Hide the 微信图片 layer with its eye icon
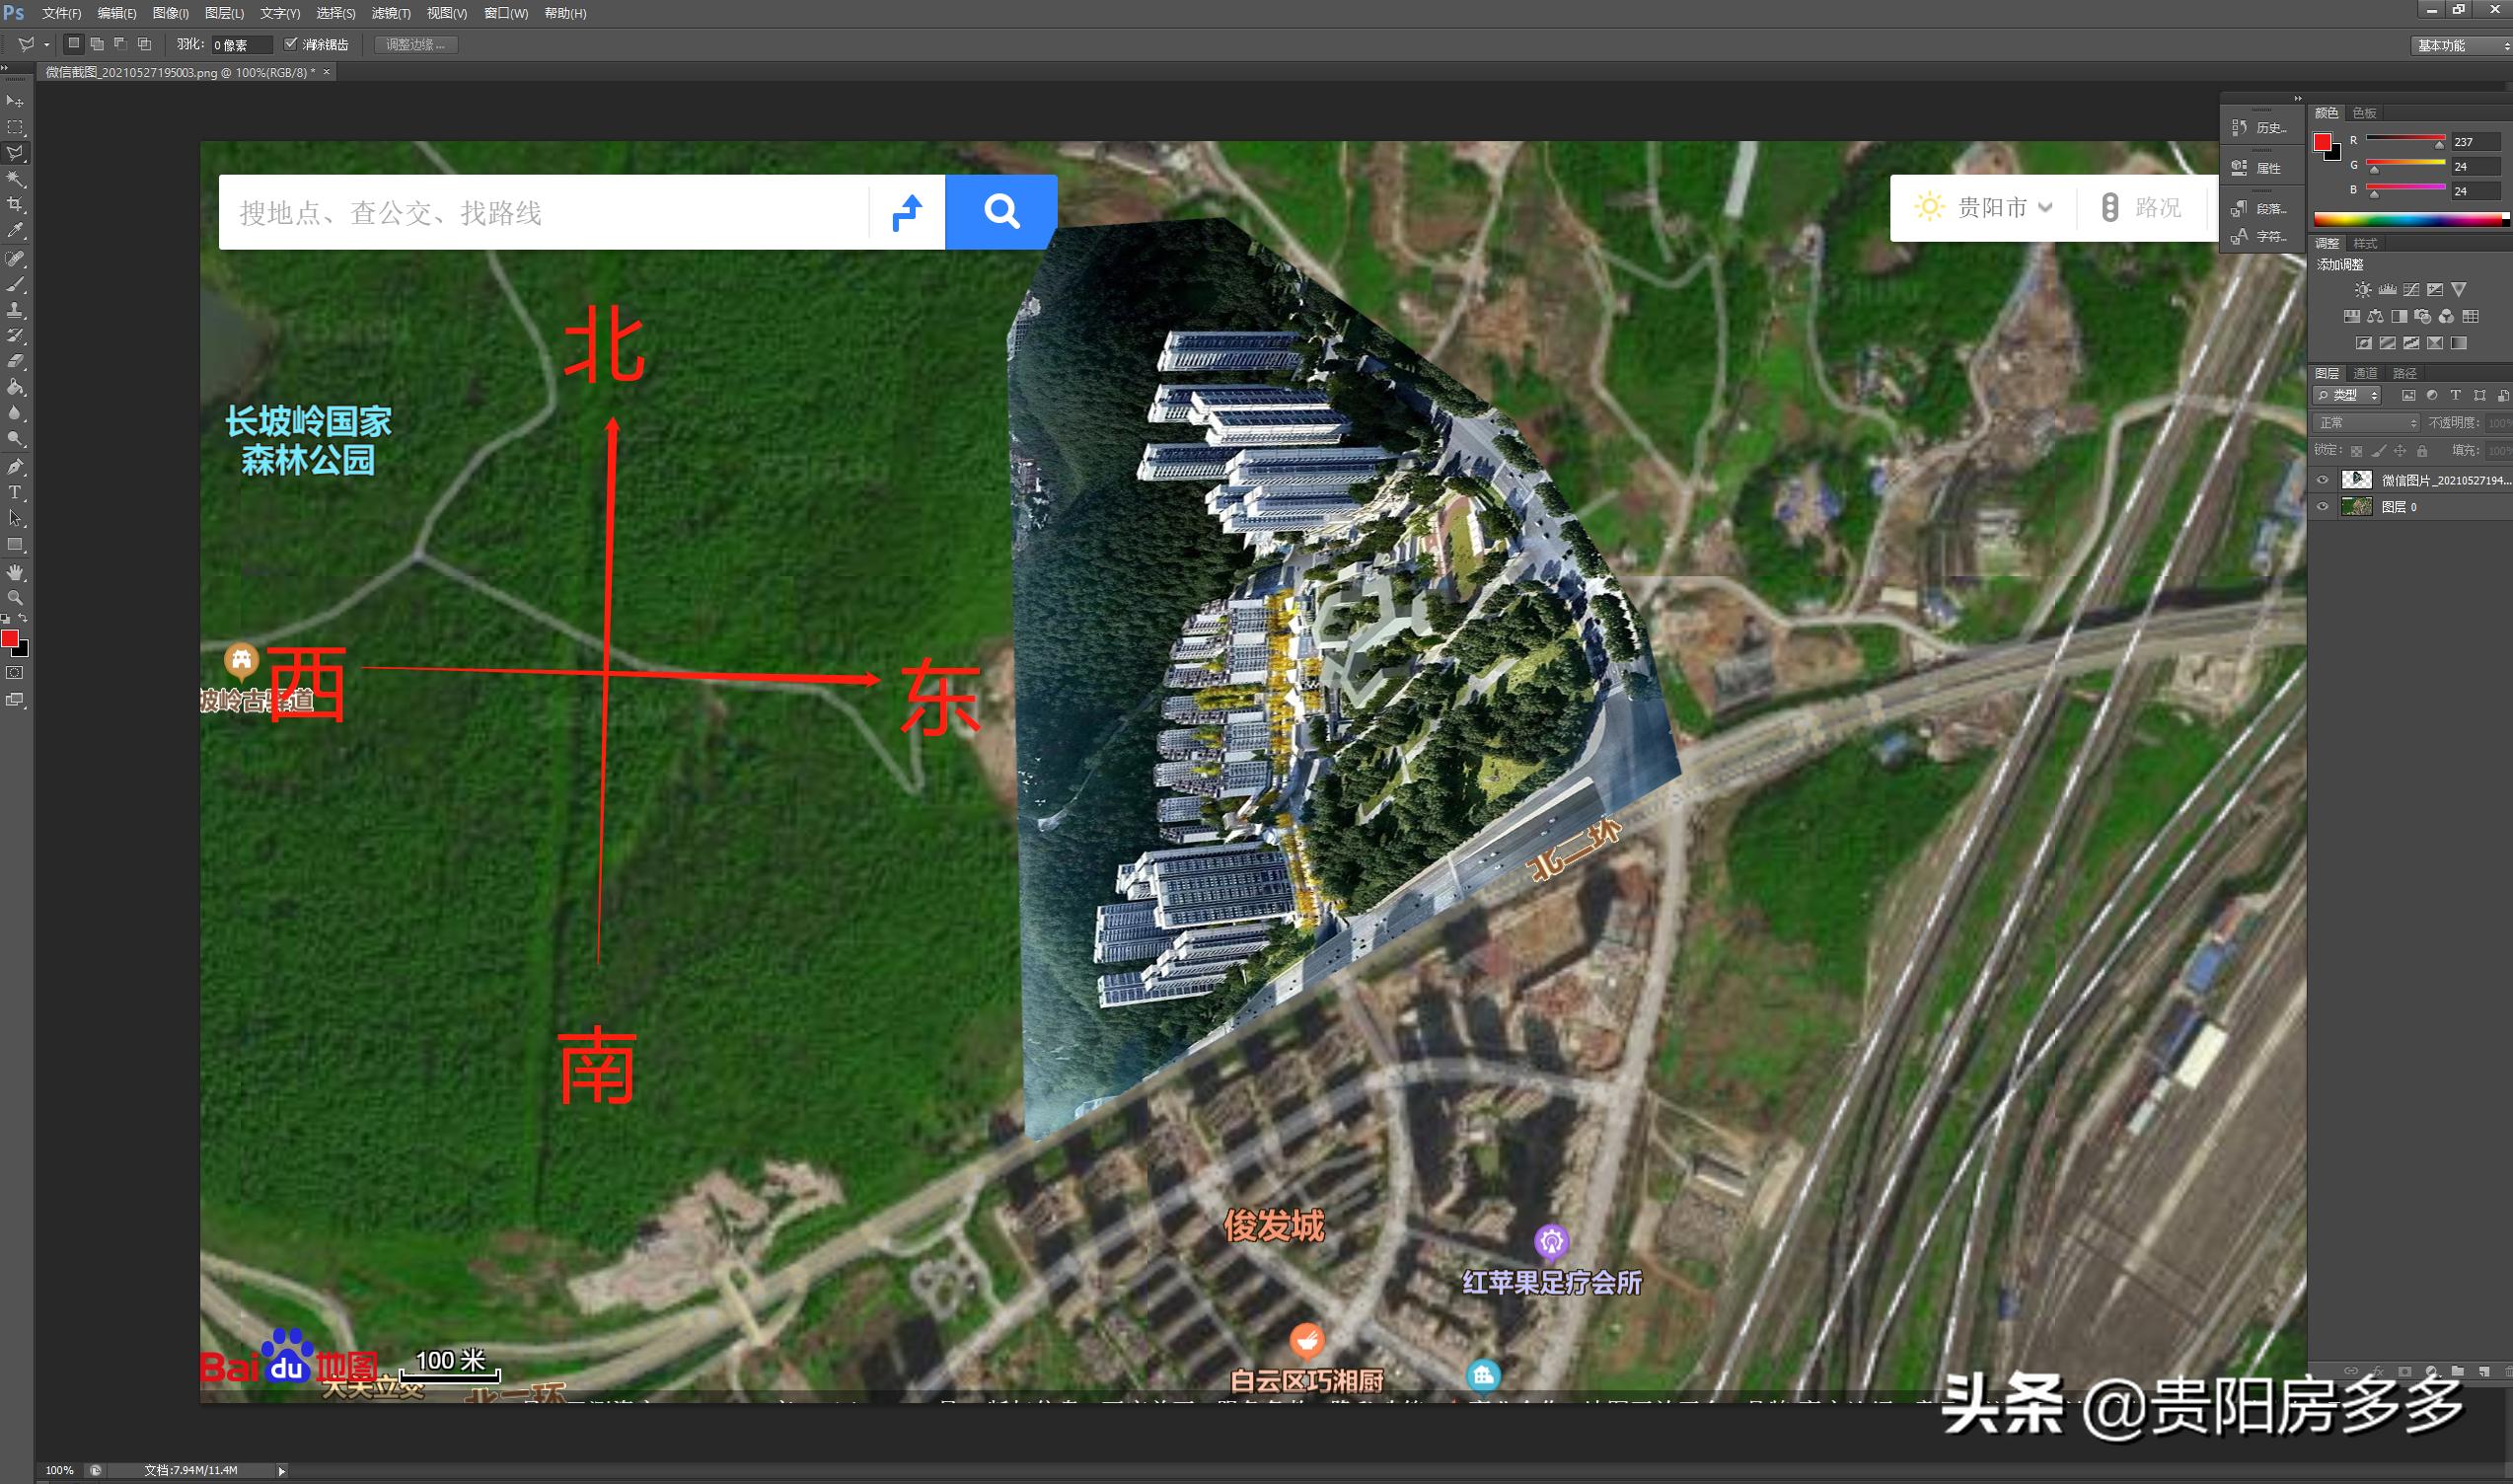This screenshot has width=2513, height=1484. tap(2323, 480)
